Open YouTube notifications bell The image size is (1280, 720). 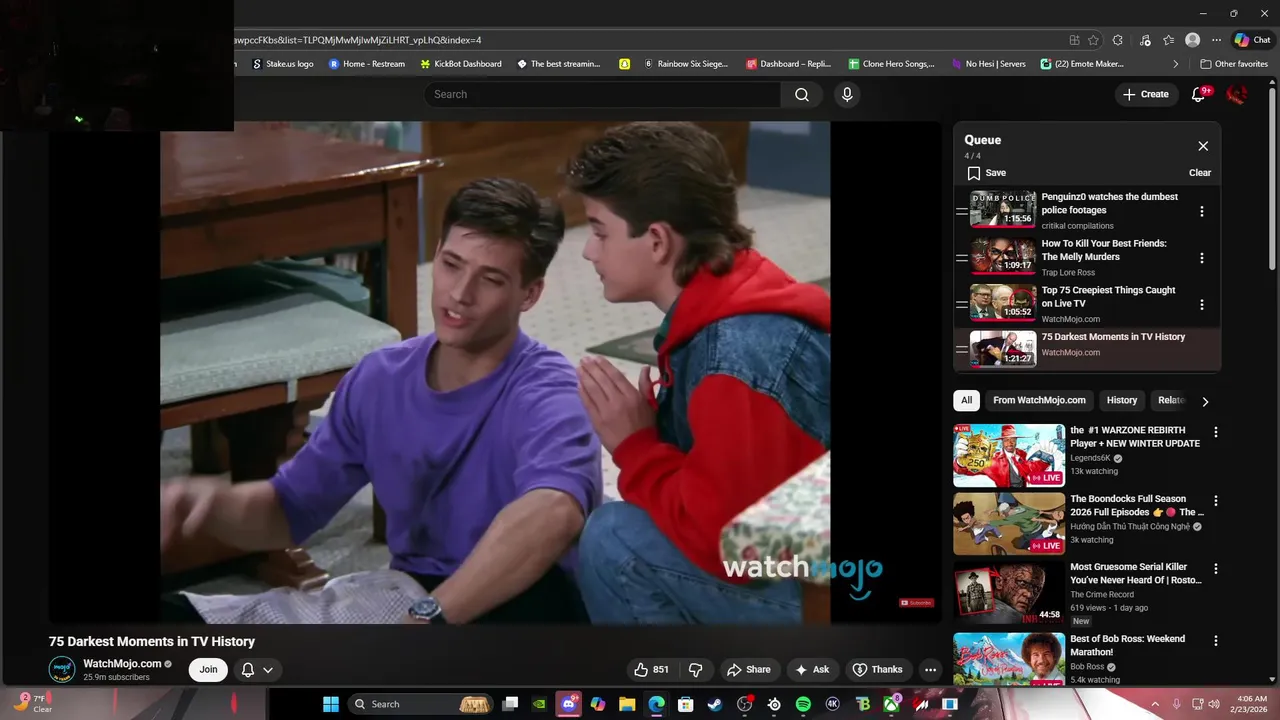click(1198, 94)
